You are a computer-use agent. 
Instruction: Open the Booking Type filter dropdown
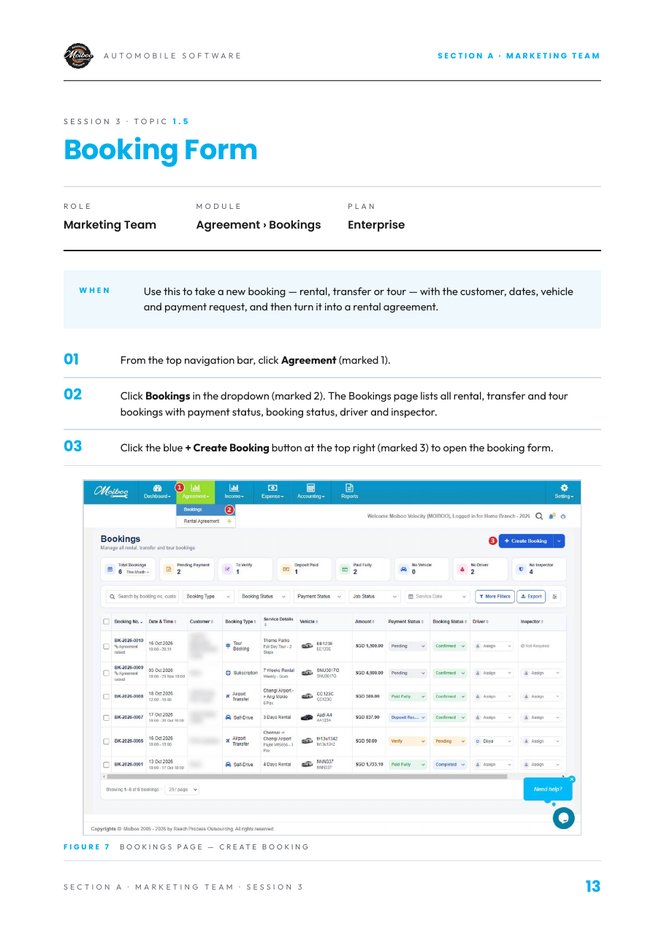pyautogui.click(x=207, y=596)
